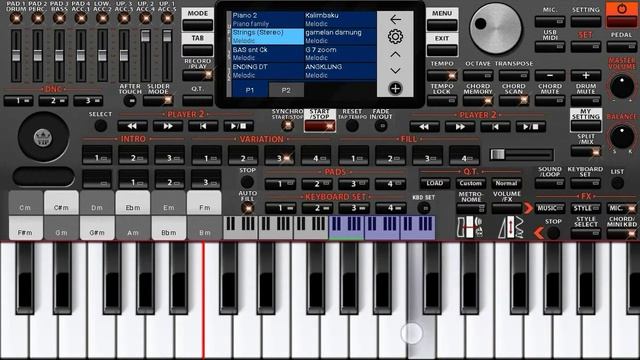This screenshot has height=360, width=640.
Task: Tap the keyboard lock icon under METRONOME
Action: 470,227
